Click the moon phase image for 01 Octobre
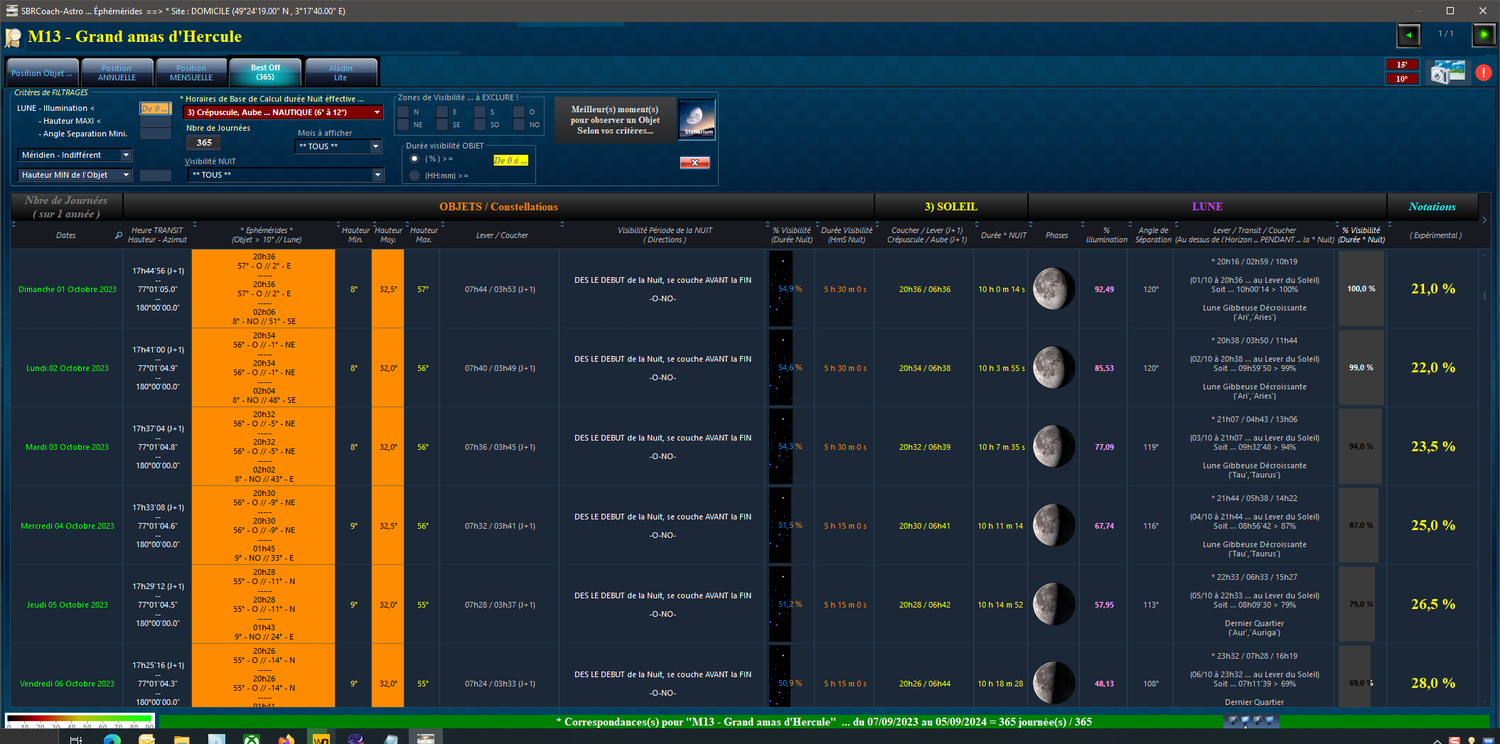This screenshot has height=744, width=1500. [x=1054, y=289]
